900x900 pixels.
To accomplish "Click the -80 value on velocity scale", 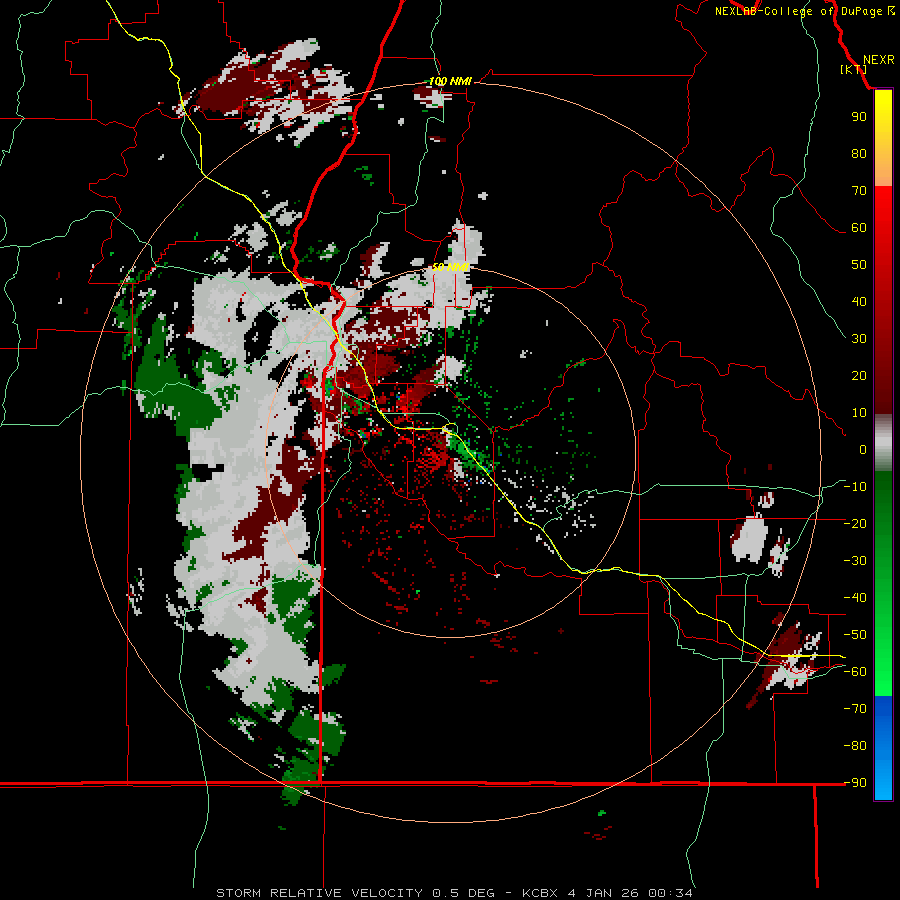I will pyautogui.click(x=855, y=746).
